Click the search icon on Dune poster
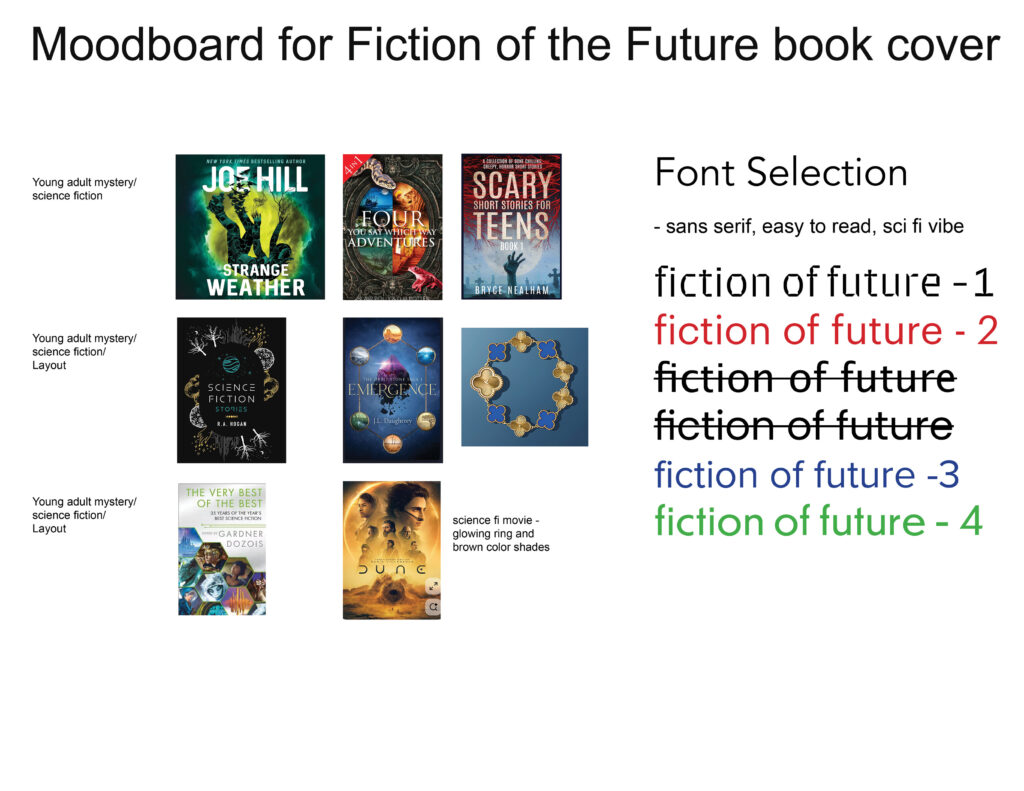Image resolution: width=1024 pixels, height=791 pixels. tap(433, 607)
